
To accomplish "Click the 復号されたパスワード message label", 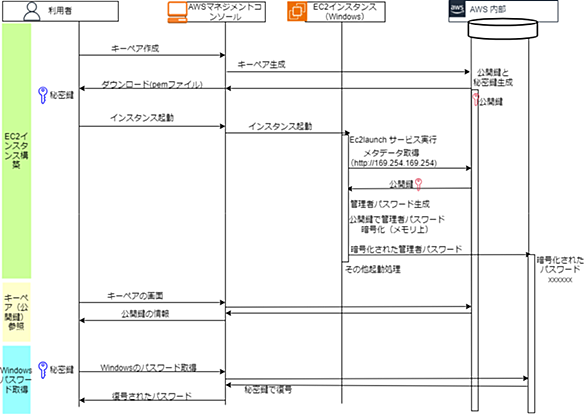I will point(152,396).
